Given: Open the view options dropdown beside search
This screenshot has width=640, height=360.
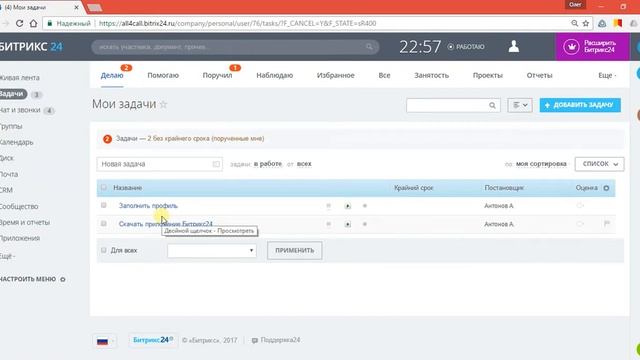Looking at the screenshot, I should click(520, 105).
